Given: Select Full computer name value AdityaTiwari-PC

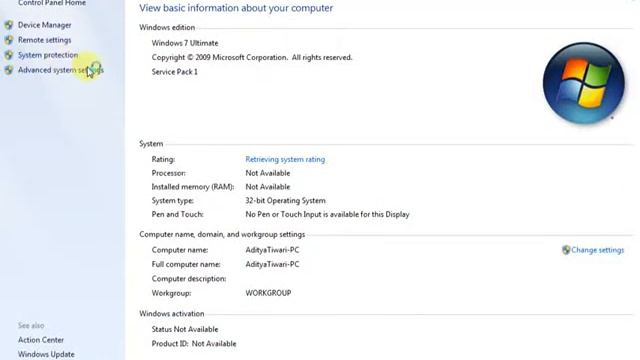Looking at the screenshot, I should tap(272, 264).
